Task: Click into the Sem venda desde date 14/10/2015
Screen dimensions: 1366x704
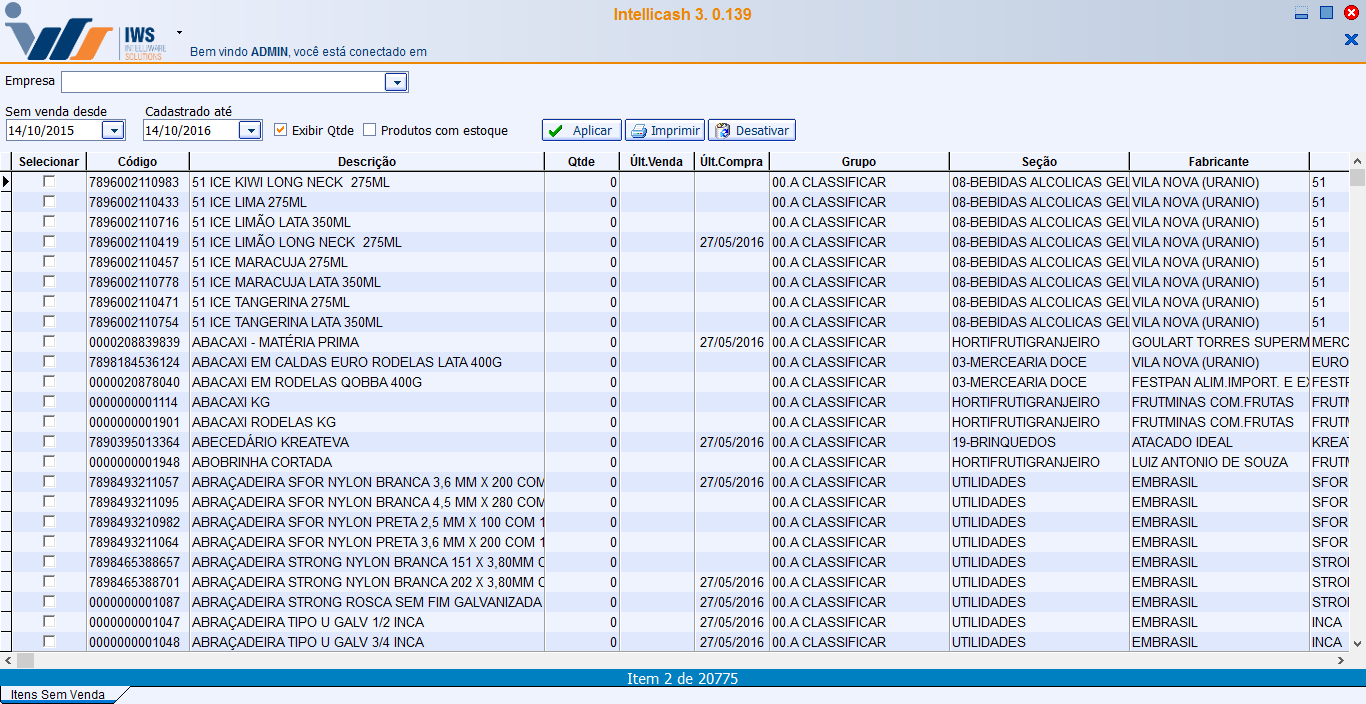Action: coord(53,130)
